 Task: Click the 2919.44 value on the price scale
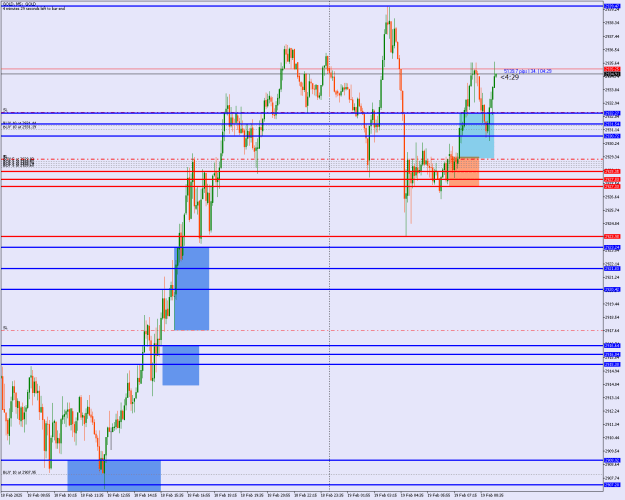pos(612,304)
